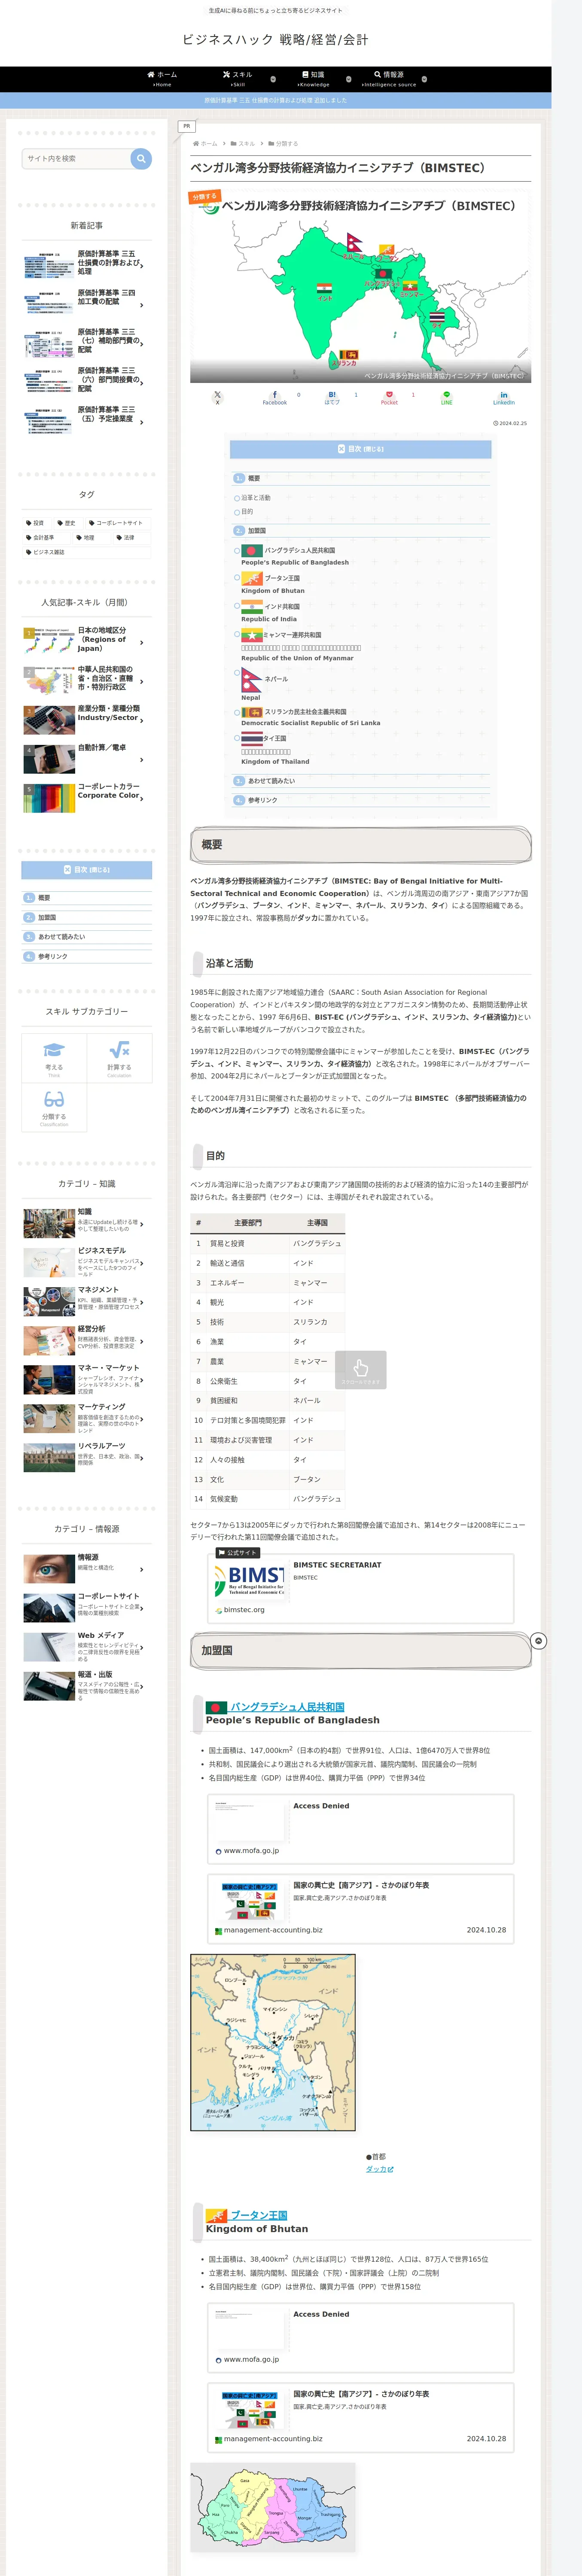Collapse the sidebar 目次 table of contents
The image size is (582, 2576).
coord(87,870)
